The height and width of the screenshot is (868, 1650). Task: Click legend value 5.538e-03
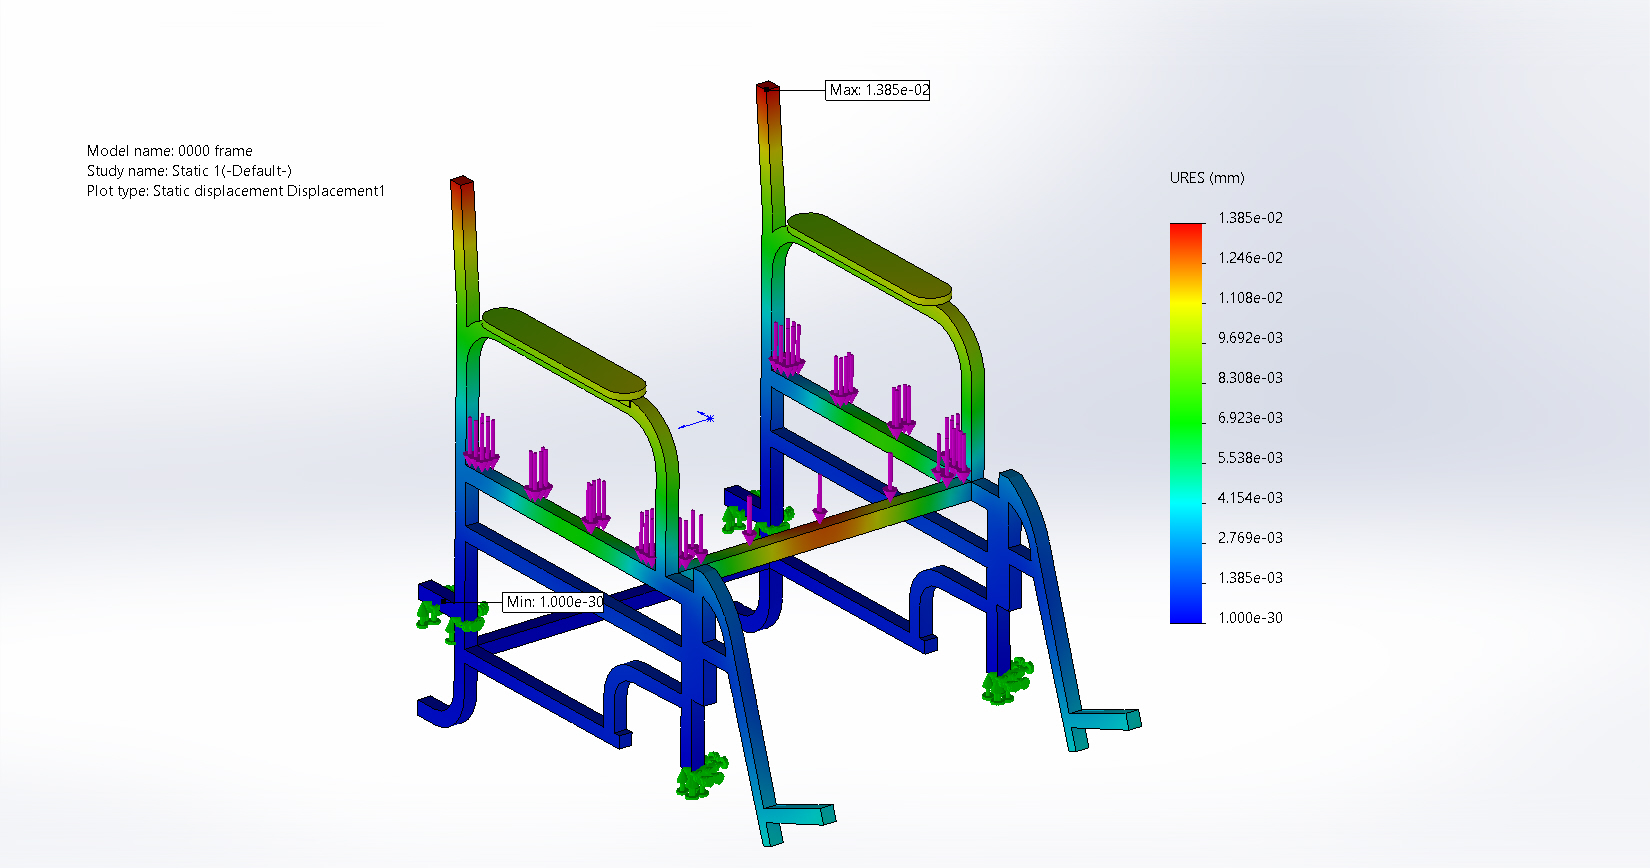1250,458
